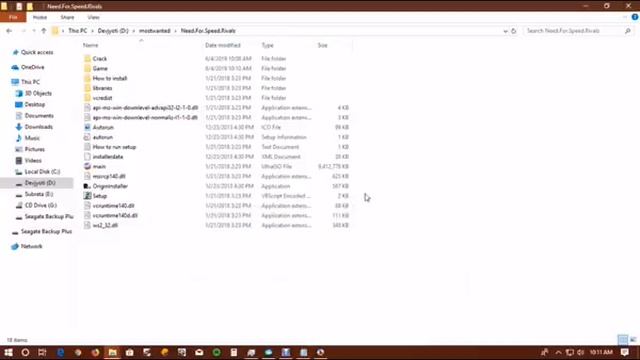640x360 pixels.
Task: Open the File menu
Action: [x=13, y=17]
